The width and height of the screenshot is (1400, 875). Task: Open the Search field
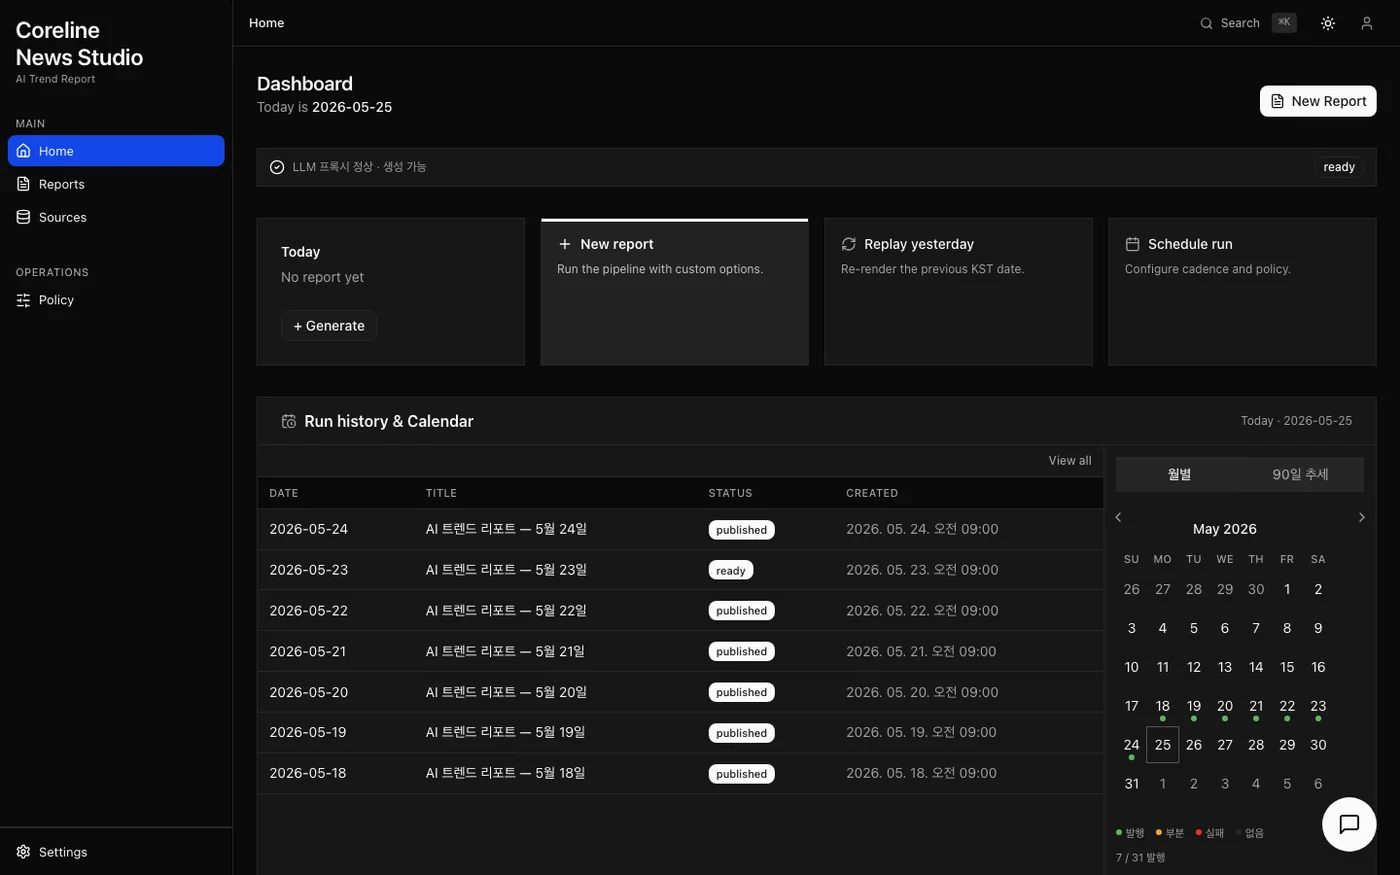point(1248,23)
